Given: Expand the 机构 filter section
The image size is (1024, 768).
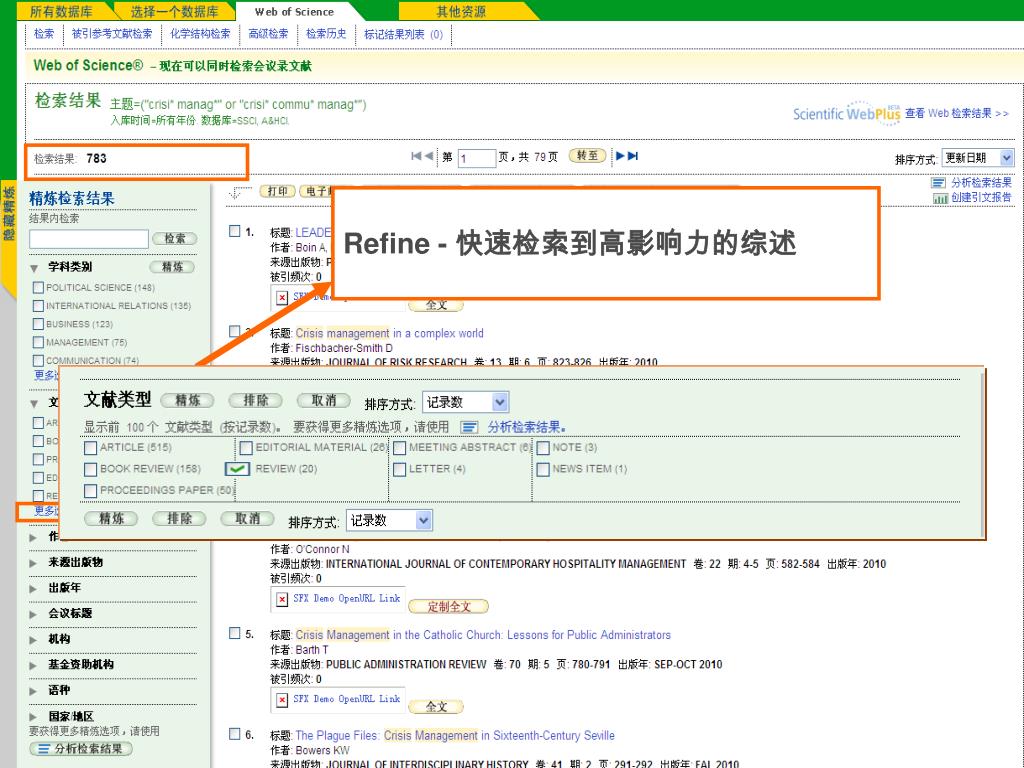Looking at the screenshot, I should click(33, 640).
